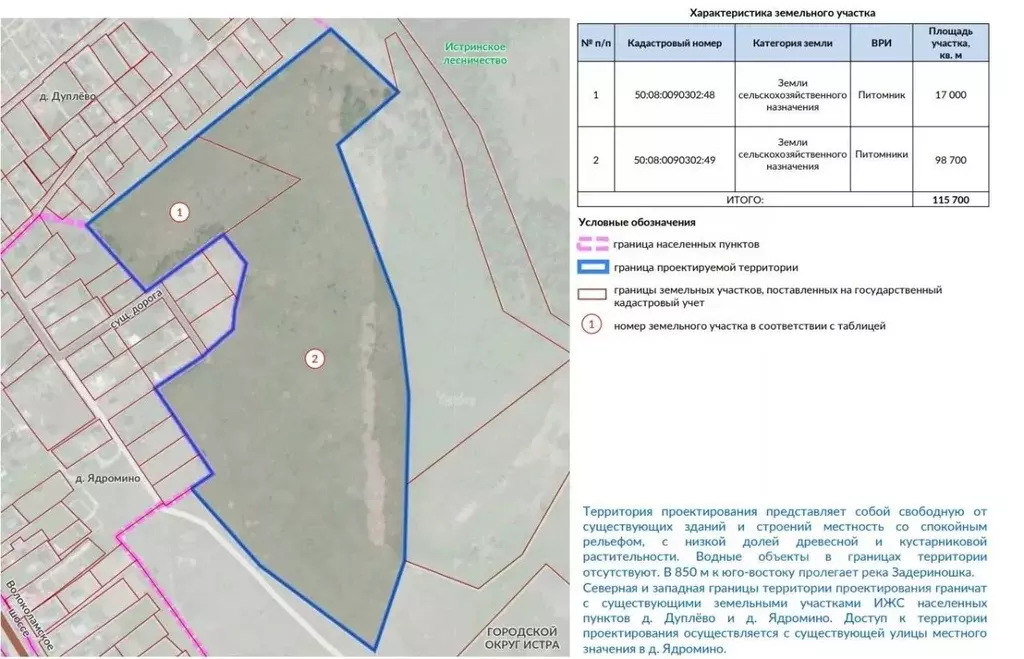The width and height of the screenshot is (1024, 659).
Task: Click the 'д. Дуплёво' village label
Action: 66,97
